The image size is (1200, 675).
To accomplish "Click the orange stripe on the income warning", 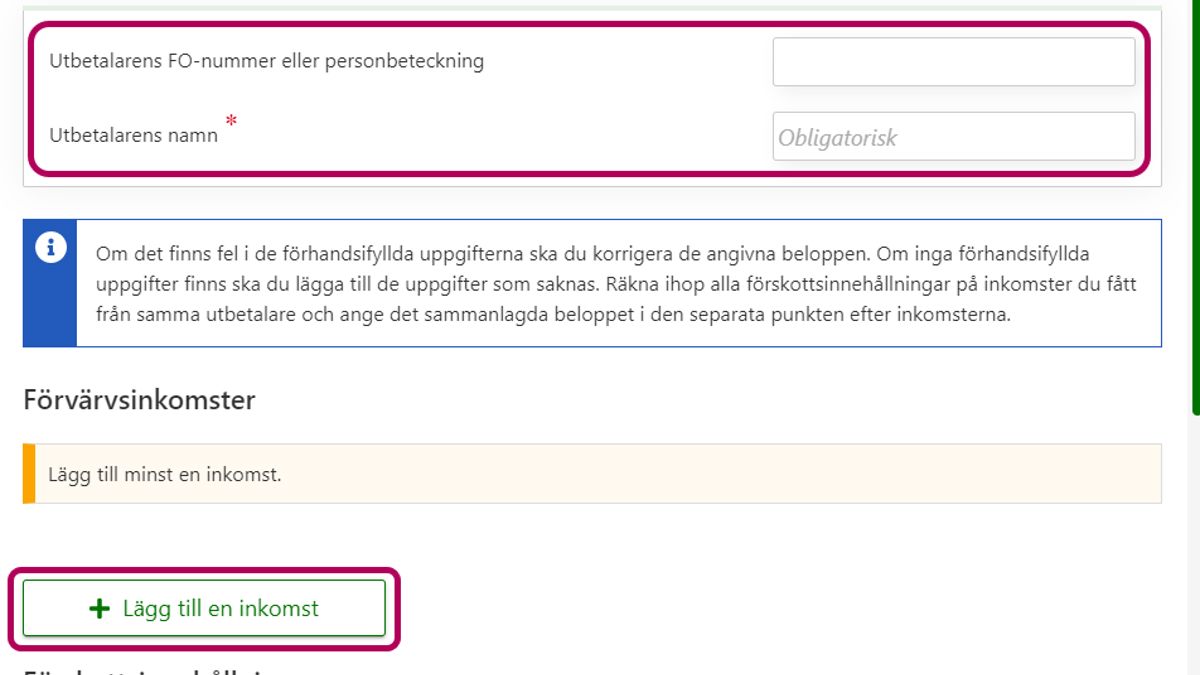I will click(29, 474).
